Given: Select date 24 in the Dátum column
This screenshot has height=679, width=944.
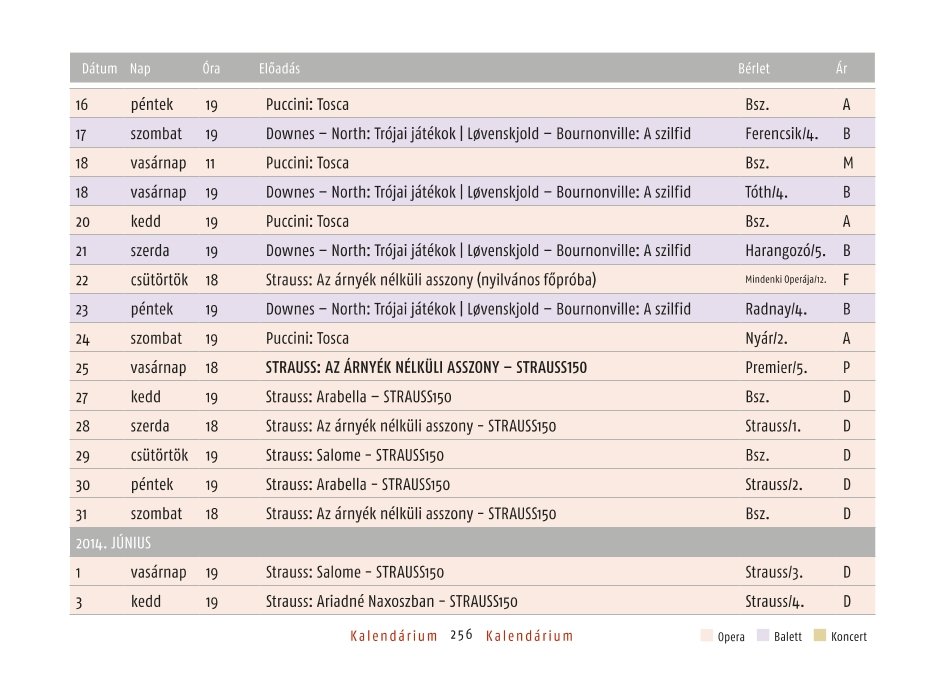Looking at the screenshot, I should 82,340.
